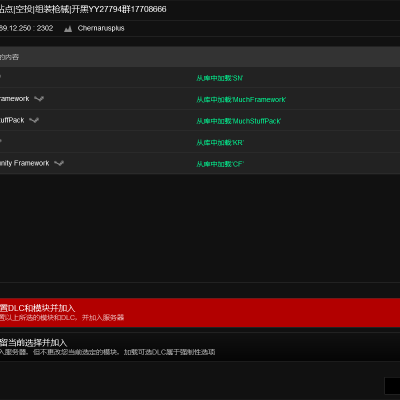Click the 从库中加载'MuchFramework' link

[241, 99]
